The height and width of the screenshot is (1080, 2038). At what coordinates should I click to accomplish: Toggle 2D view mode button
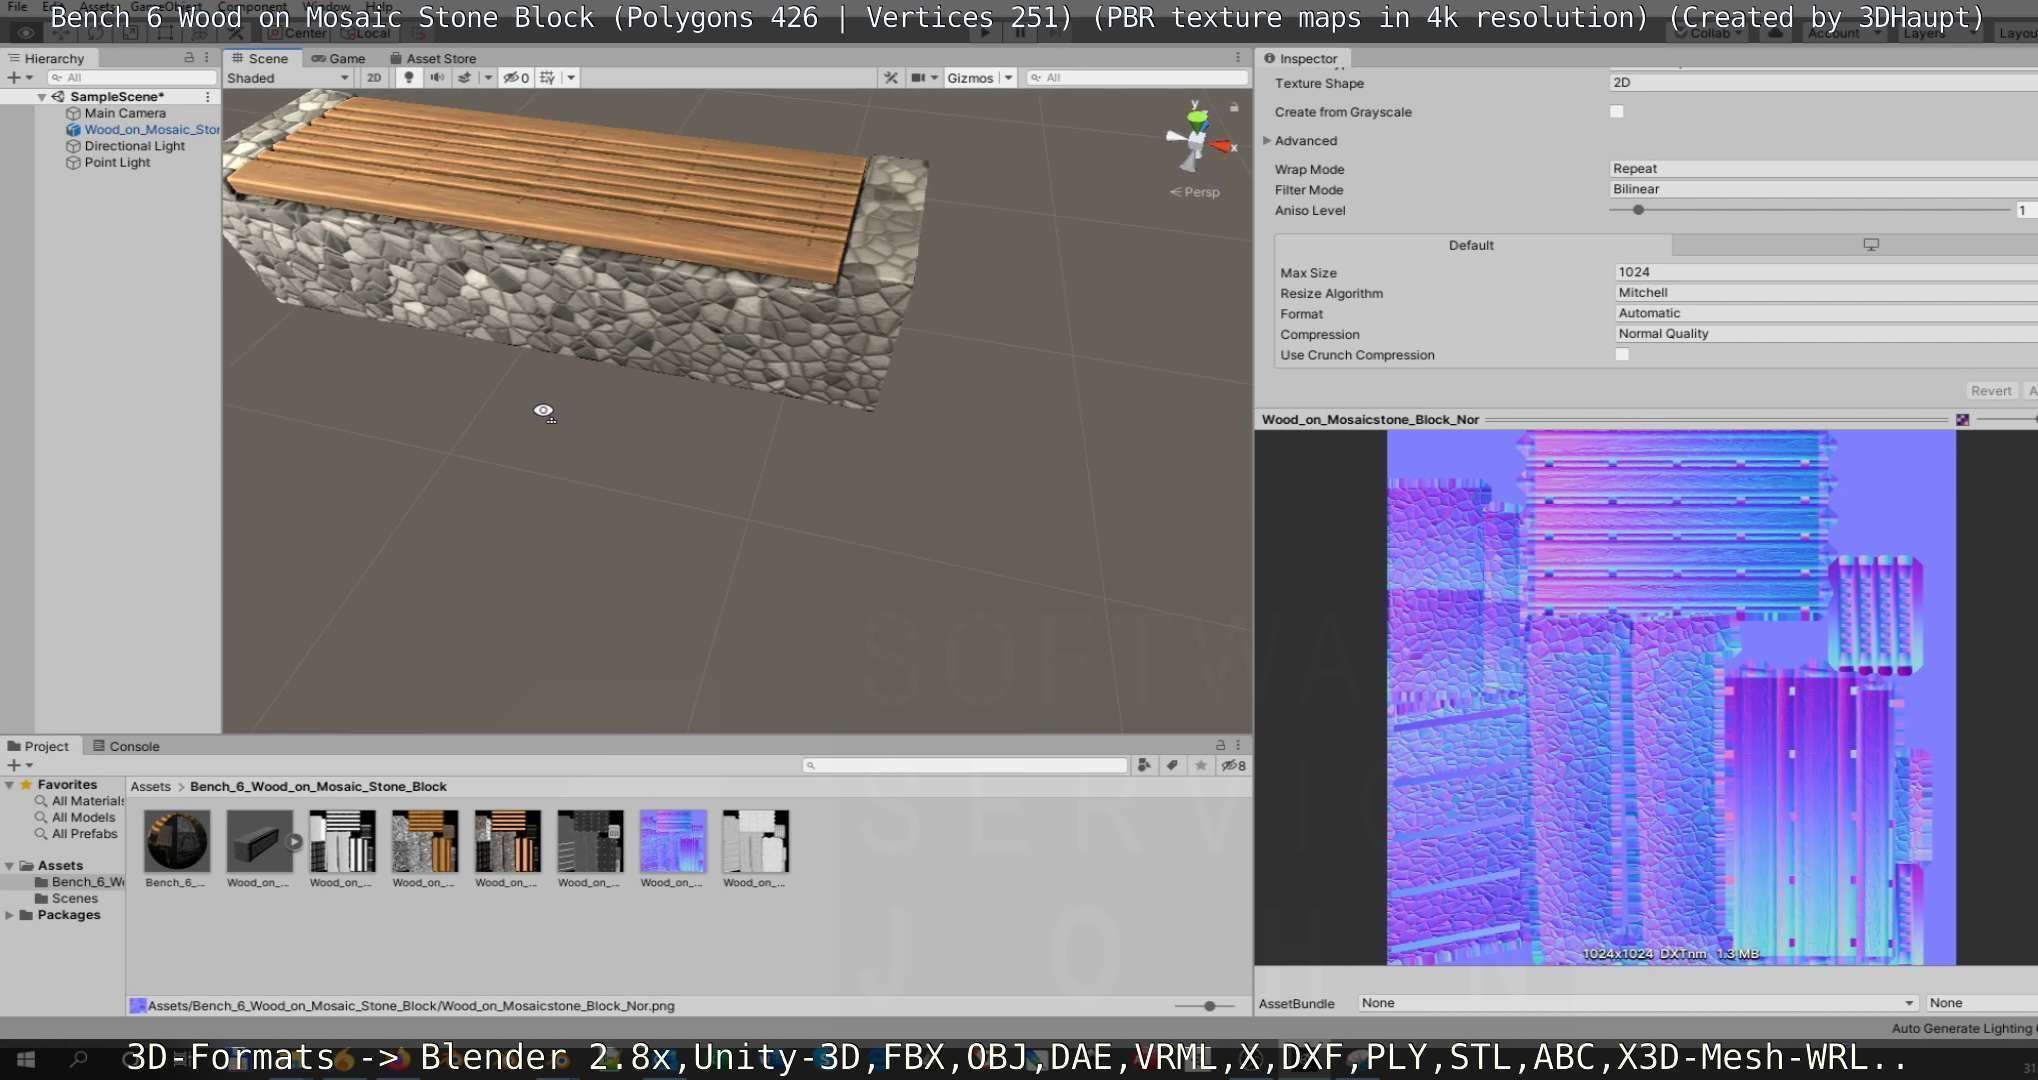[x=374, y=77]
